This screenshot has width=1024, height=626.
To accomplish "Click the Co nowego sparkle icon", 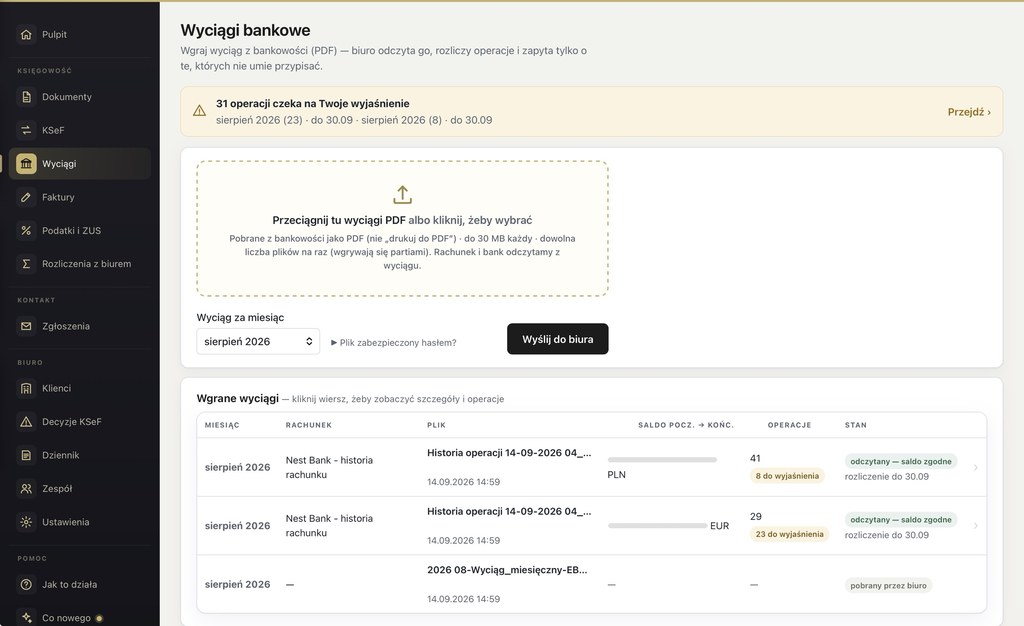I will coord(26,618).
